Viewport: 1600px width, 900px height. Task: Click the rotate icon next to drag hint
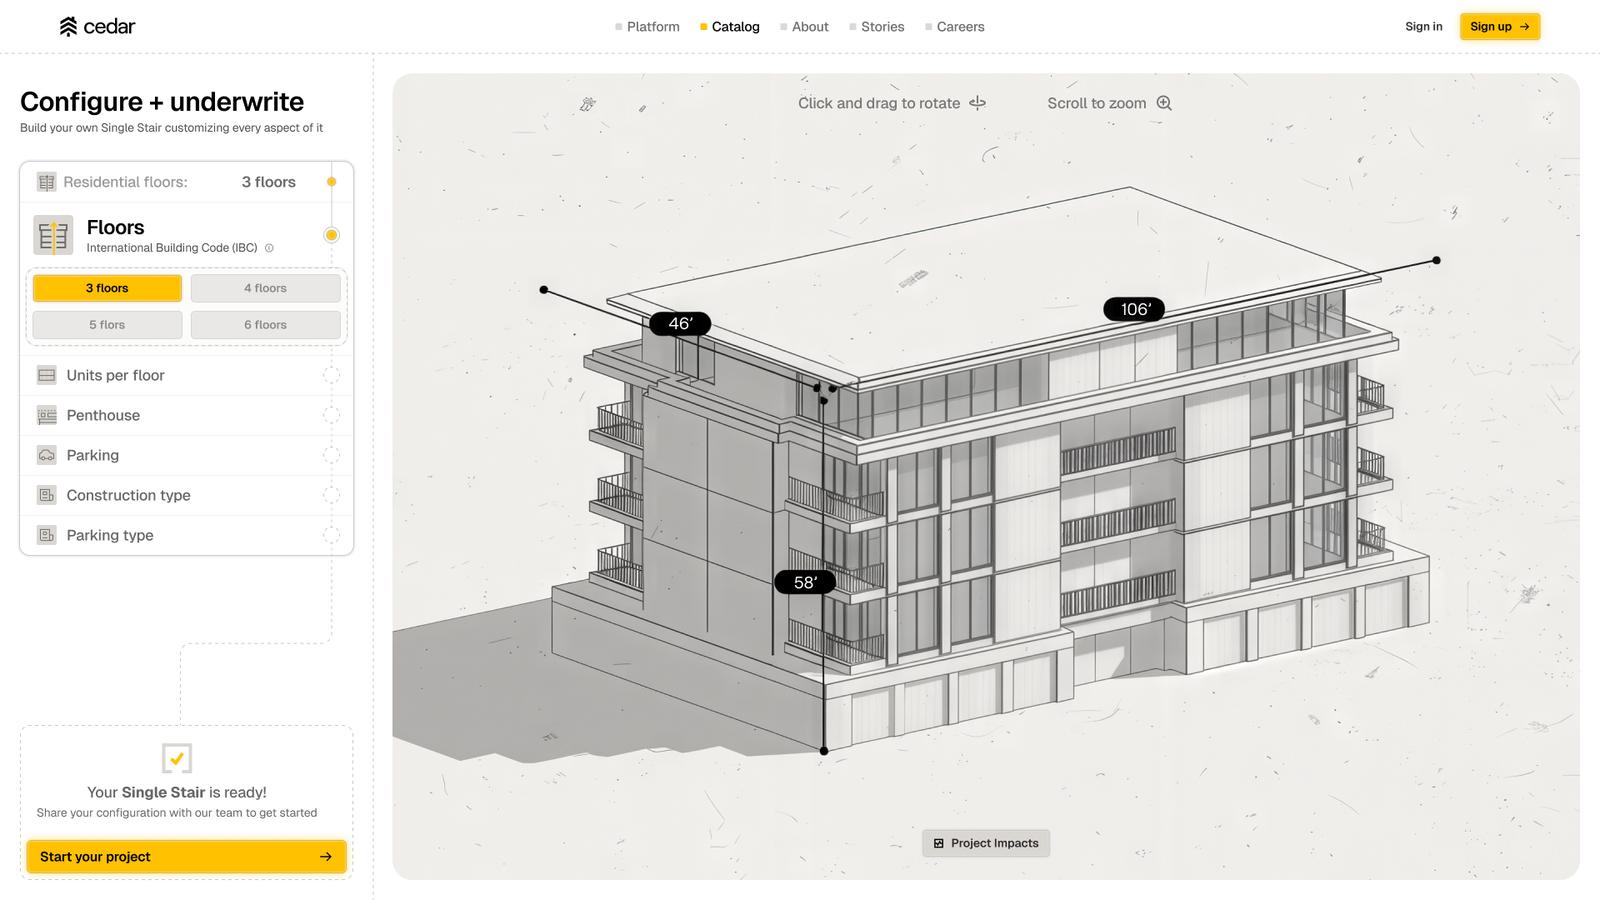977,103
